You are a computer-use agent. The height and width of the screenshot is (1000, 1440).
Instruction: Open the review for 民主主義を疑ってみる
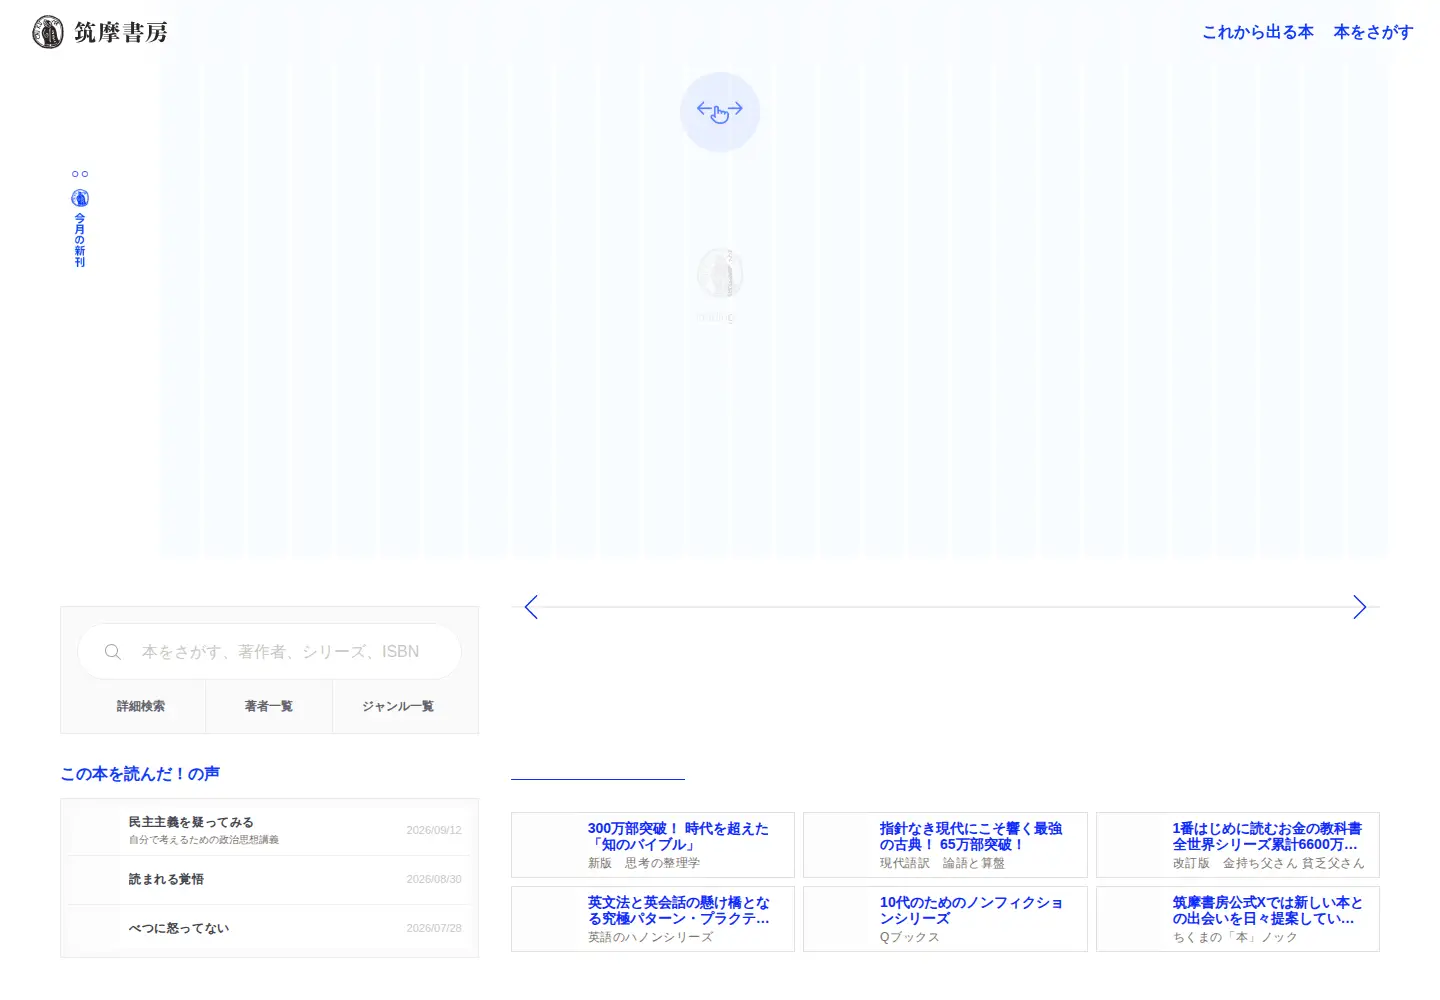coord(269,830)
